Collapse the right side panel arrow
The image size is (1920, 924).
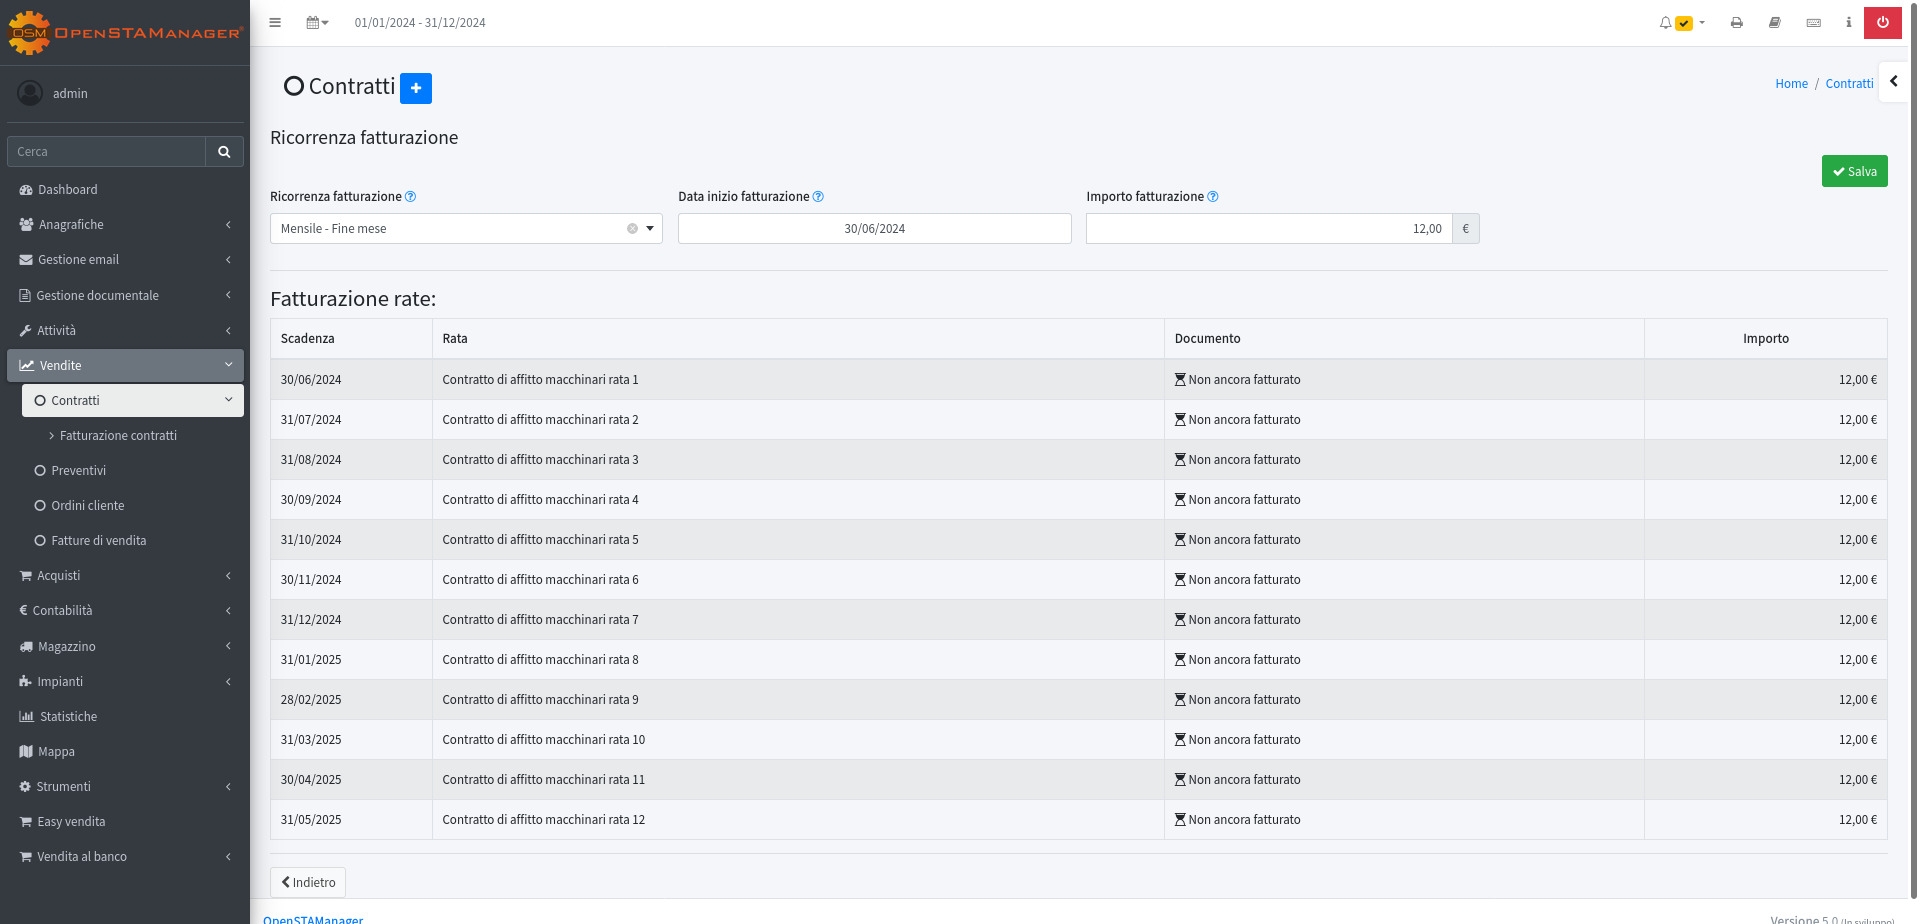pos(1893,82)
